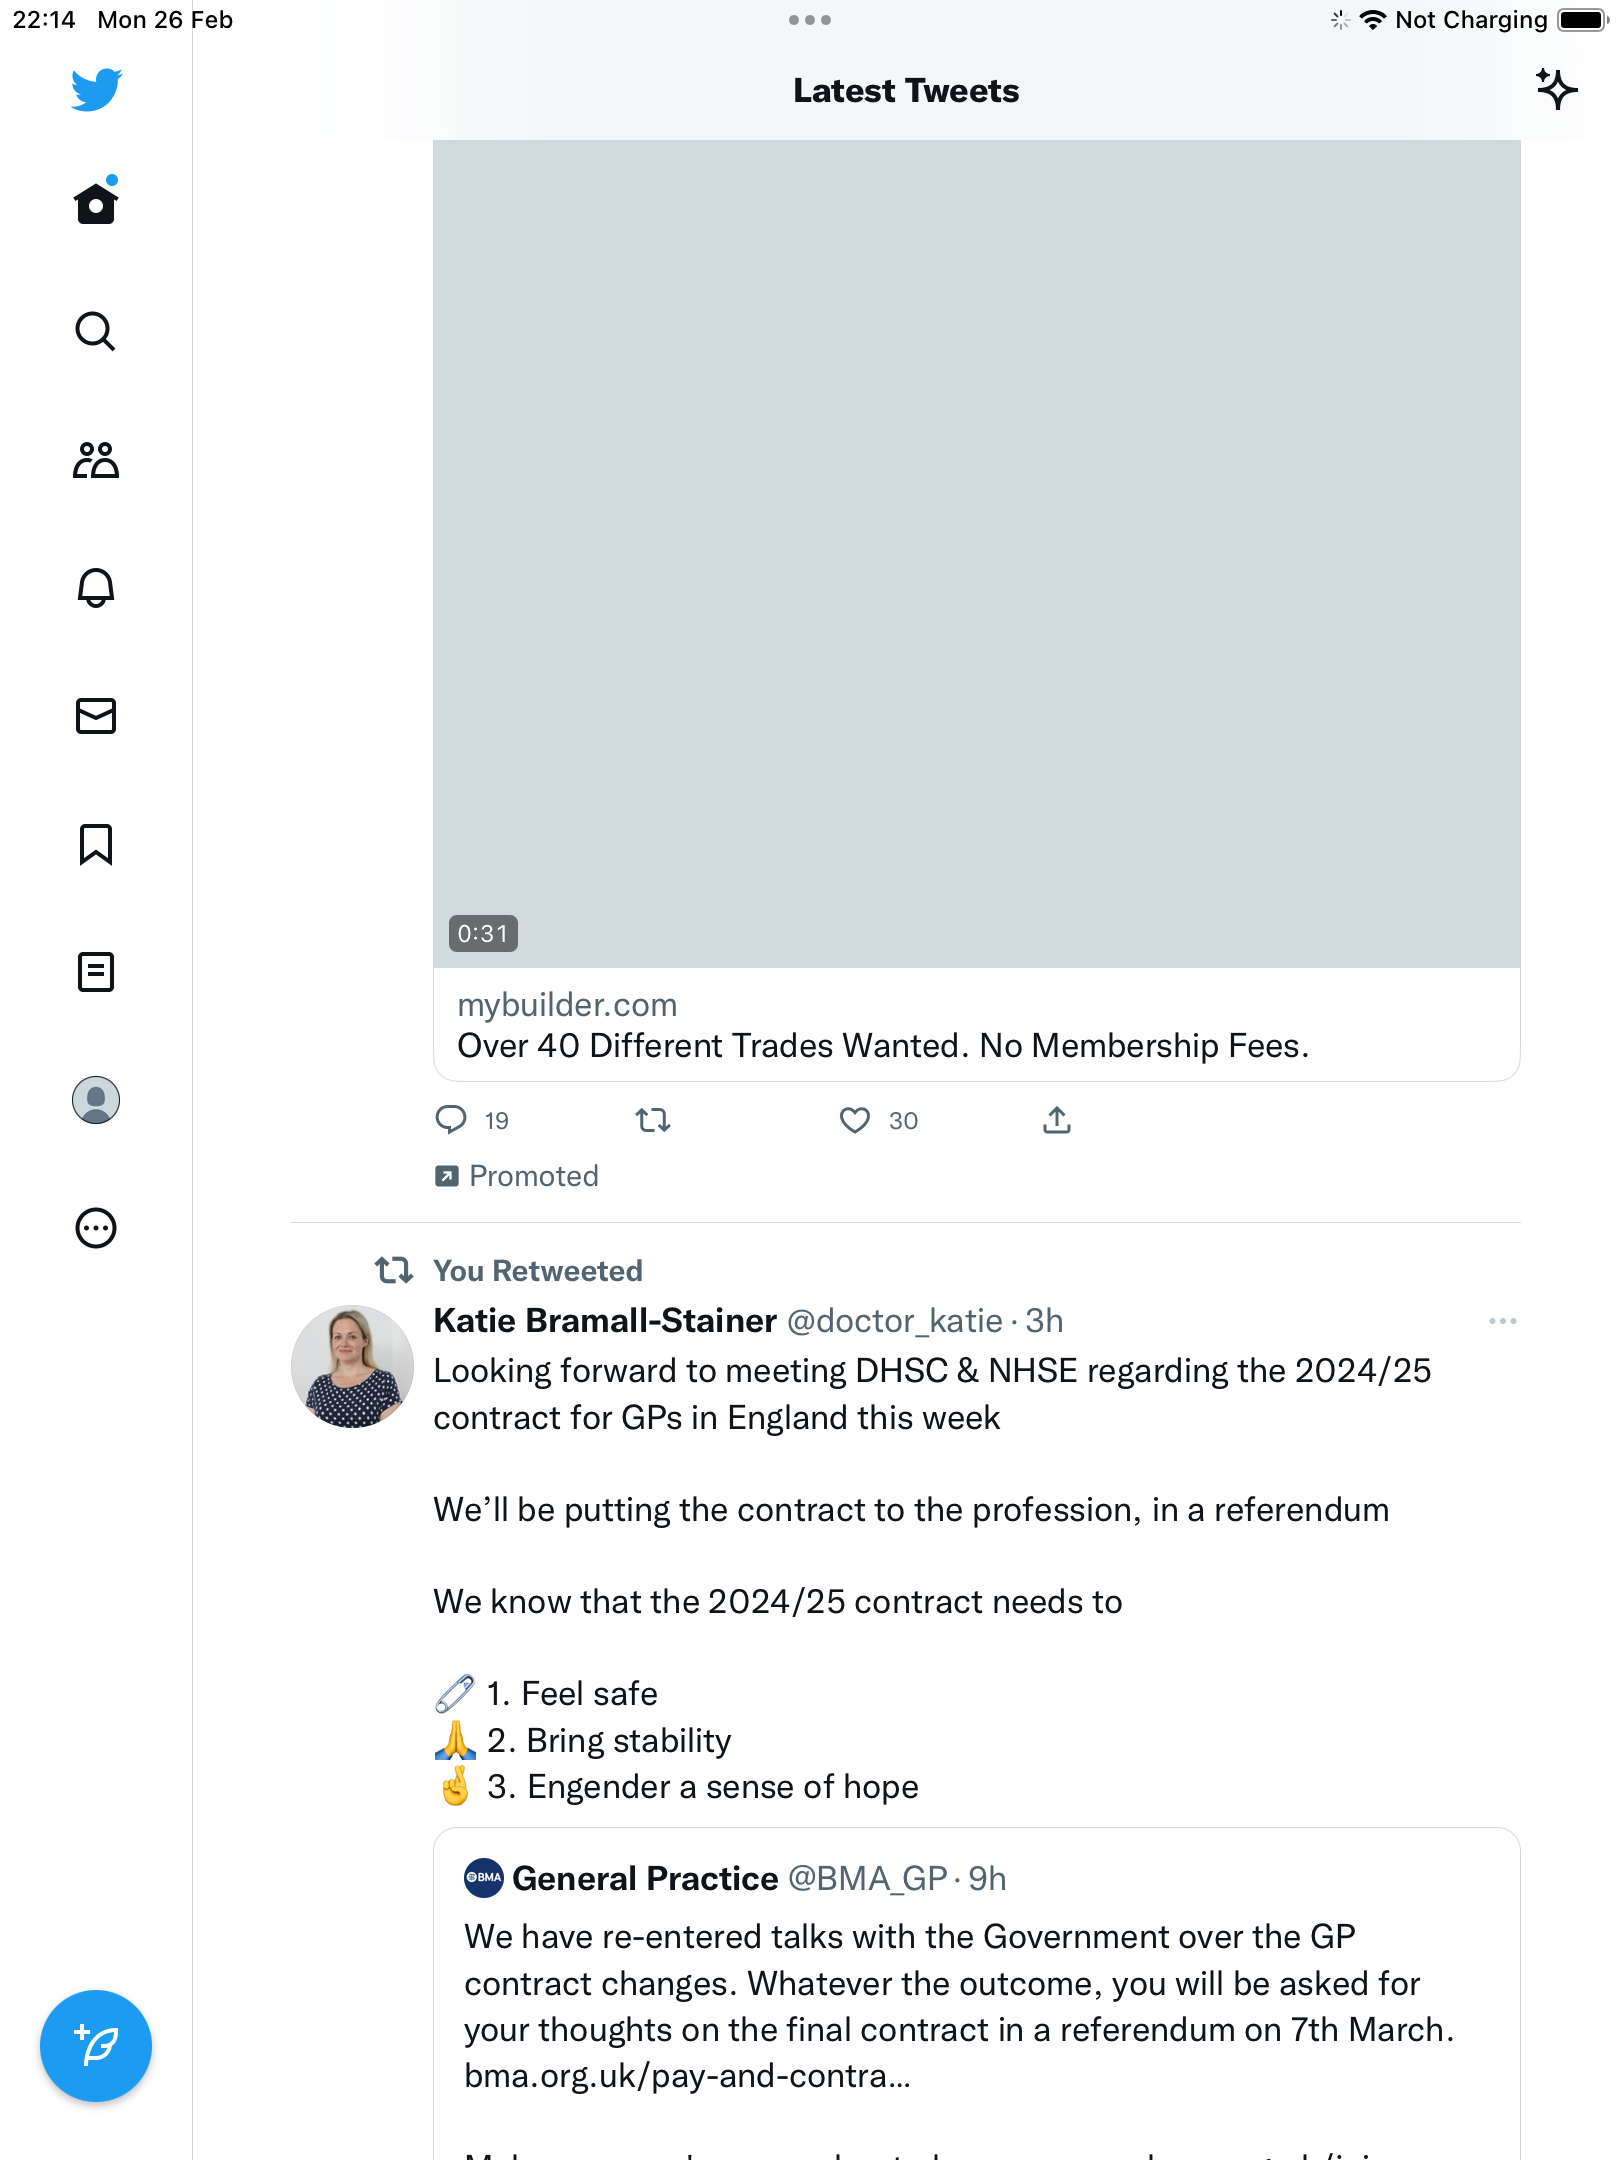Retweet the mybuilder promoted tweet

coord(653,1120)
